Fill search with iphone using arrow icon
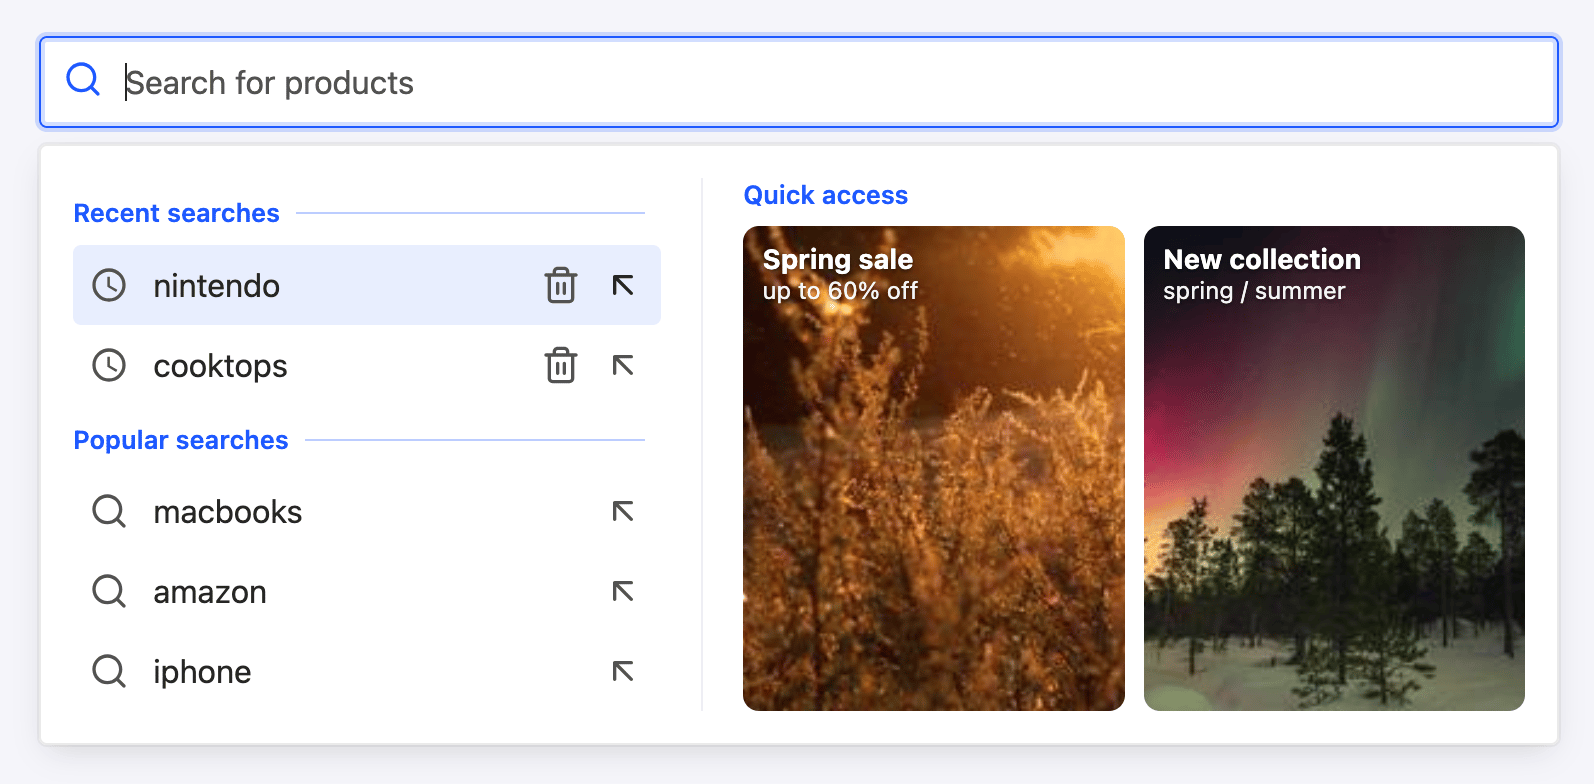1594x784 pixels. pyautogui.click(x=623, y=671)
